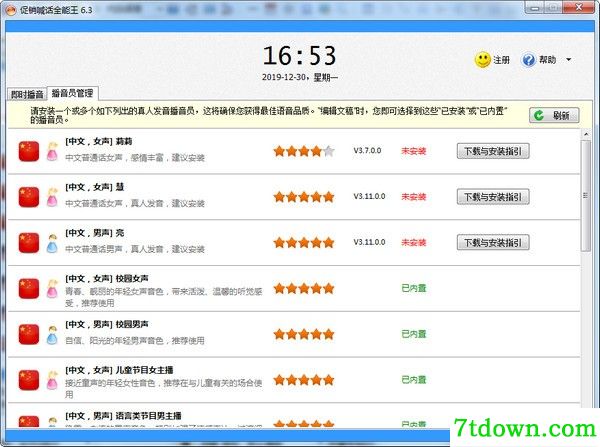This screenshot has height=447, width=600.
Task: Click the China flag icon in 亮 row
Action: tap(29, 243)
